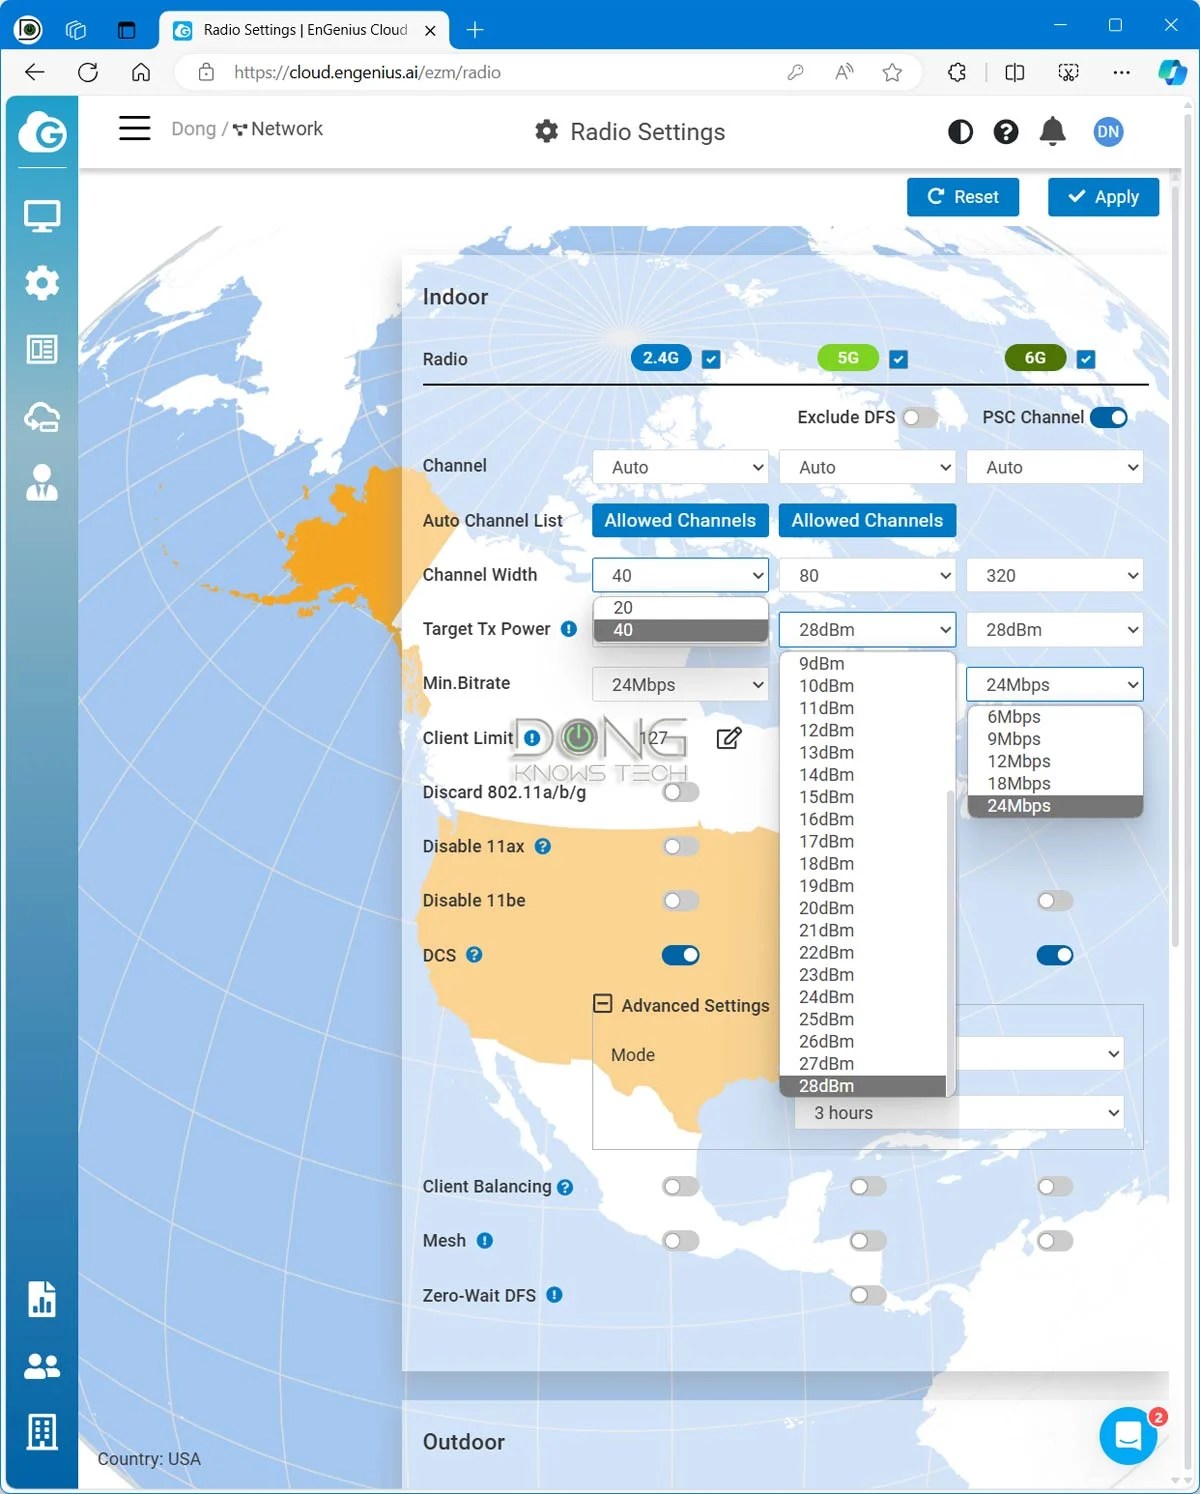Viewport: 1200px width, 1494px height.
Task: Choose 9dBm from the Tx Power list
Action: click(x=863, y=664)
